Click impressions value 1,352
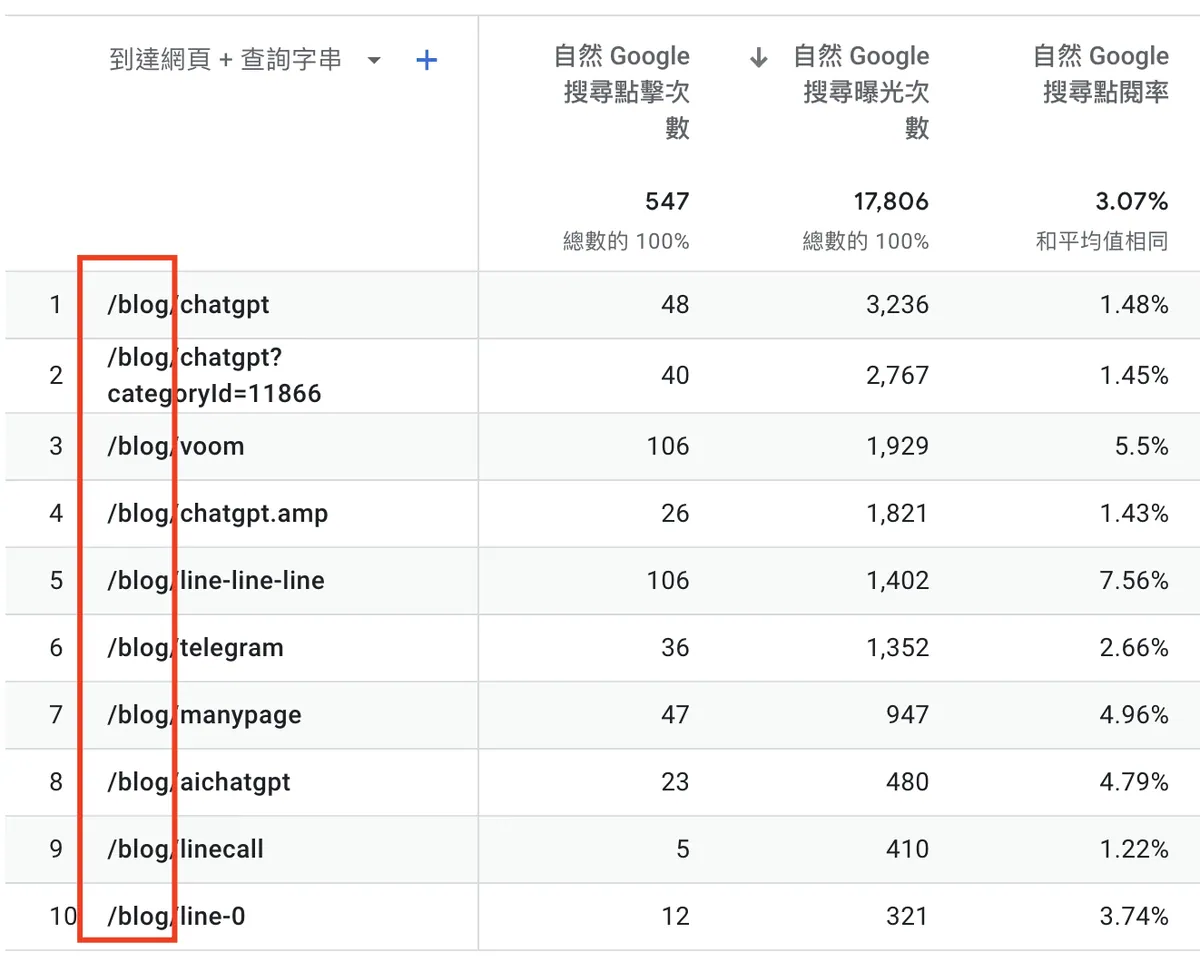This screenshot has width=1200, height=962. (898, 648)
